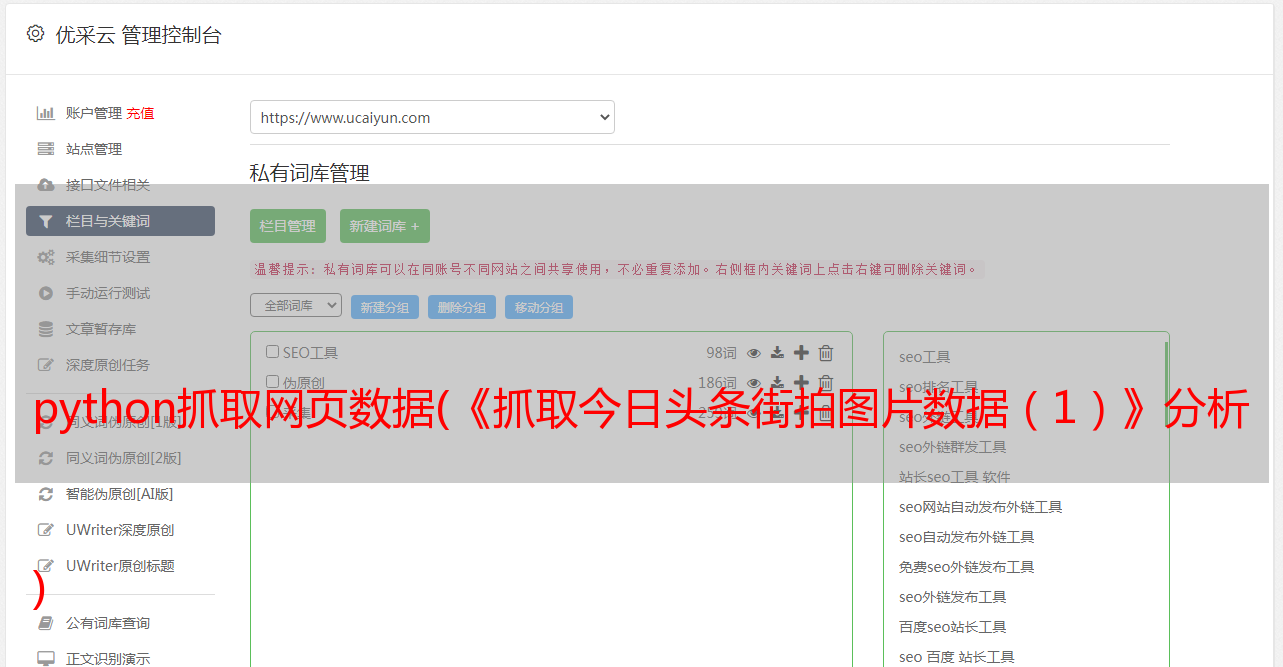Click the 98词 count on SEO工具 row
1283x667 pixels.
[x=721, y=353]
